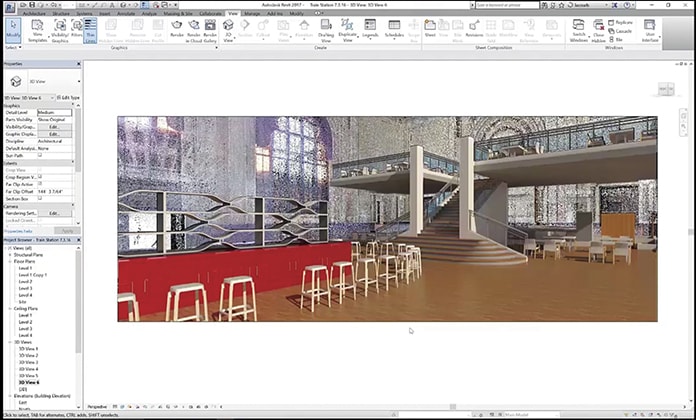Image resolution: width=696 pixels, height=420 pixels.
Task: Enable the Section Box checkbox
Action: pyautogui.click(x=40, y=198)
